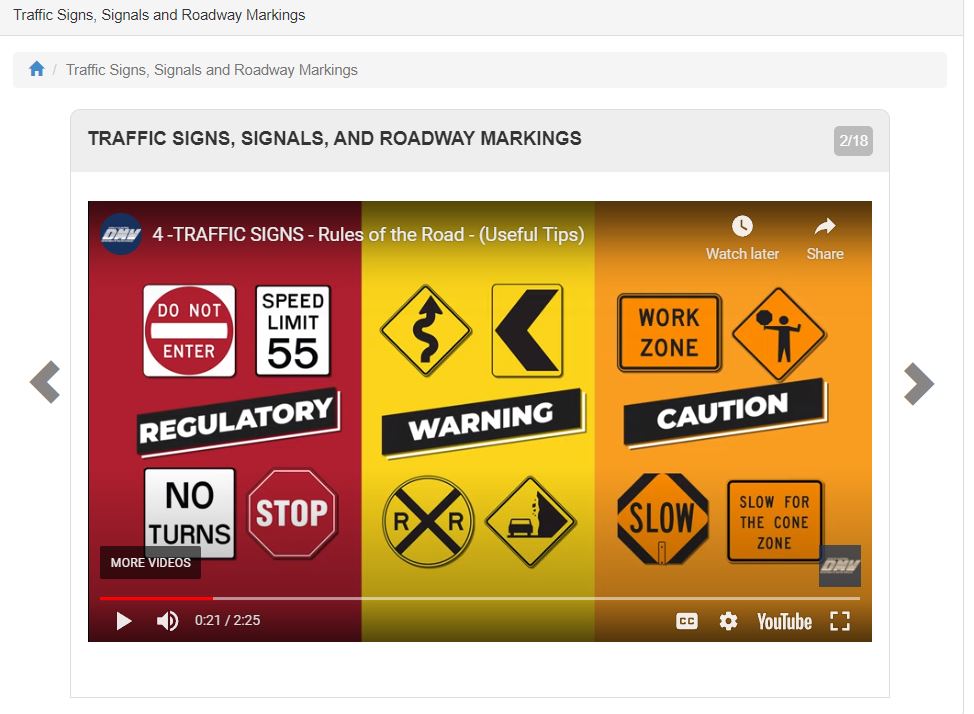Go to next slide right chevron
The image size is (974, 714).
(919, 383)
